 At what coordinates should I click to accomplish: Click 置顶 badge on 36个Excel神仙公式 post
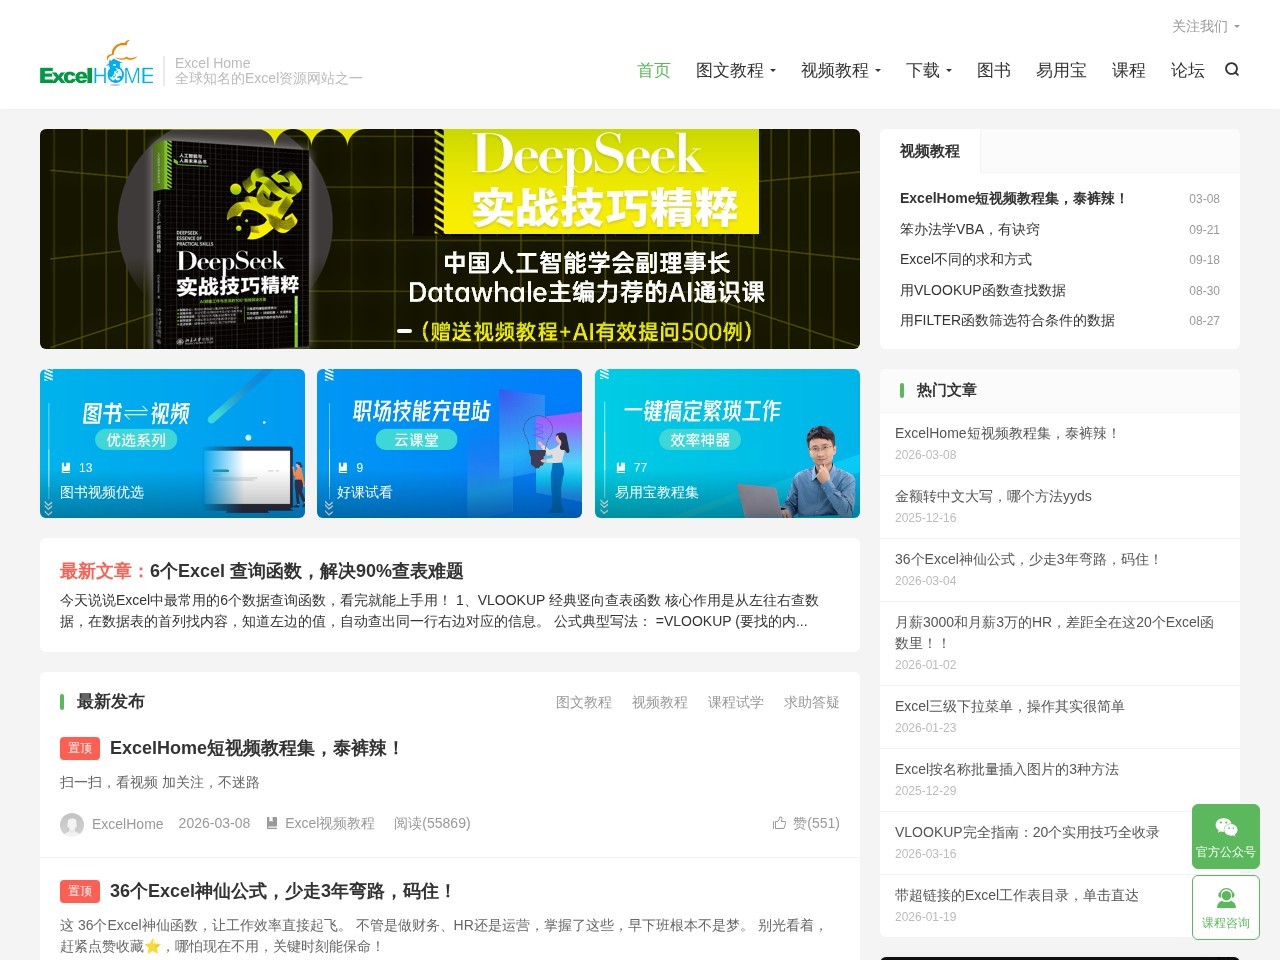coord(80,891)
